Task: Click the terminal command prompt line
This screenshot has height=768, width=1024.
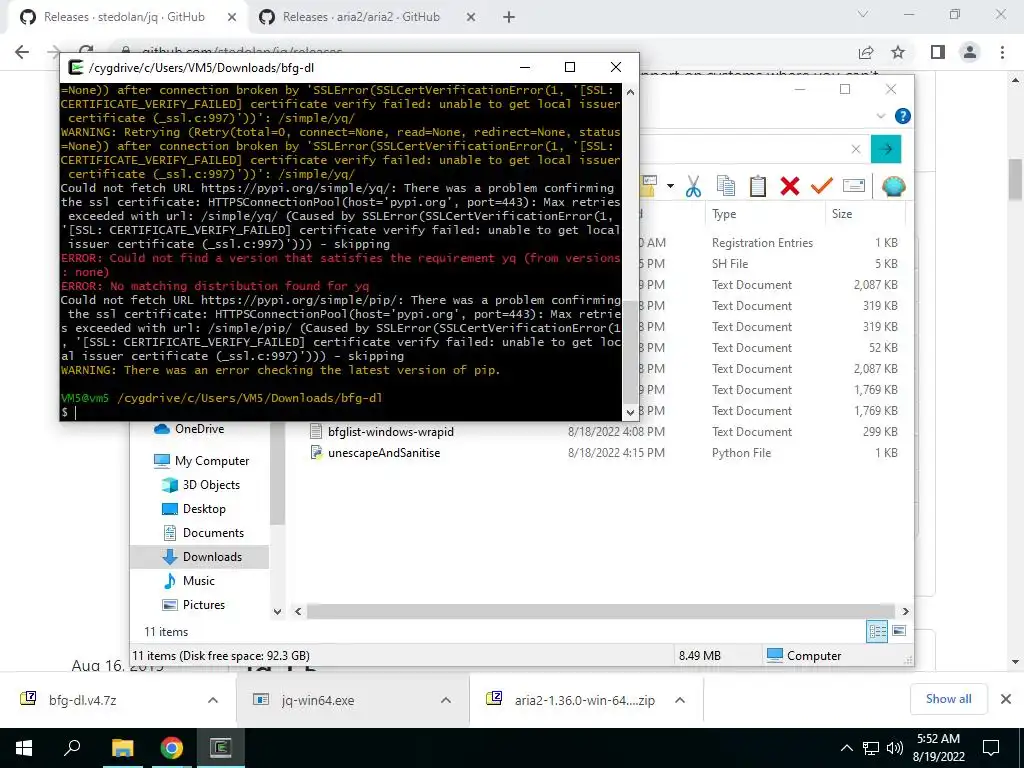Action: (x=340, y=412)
